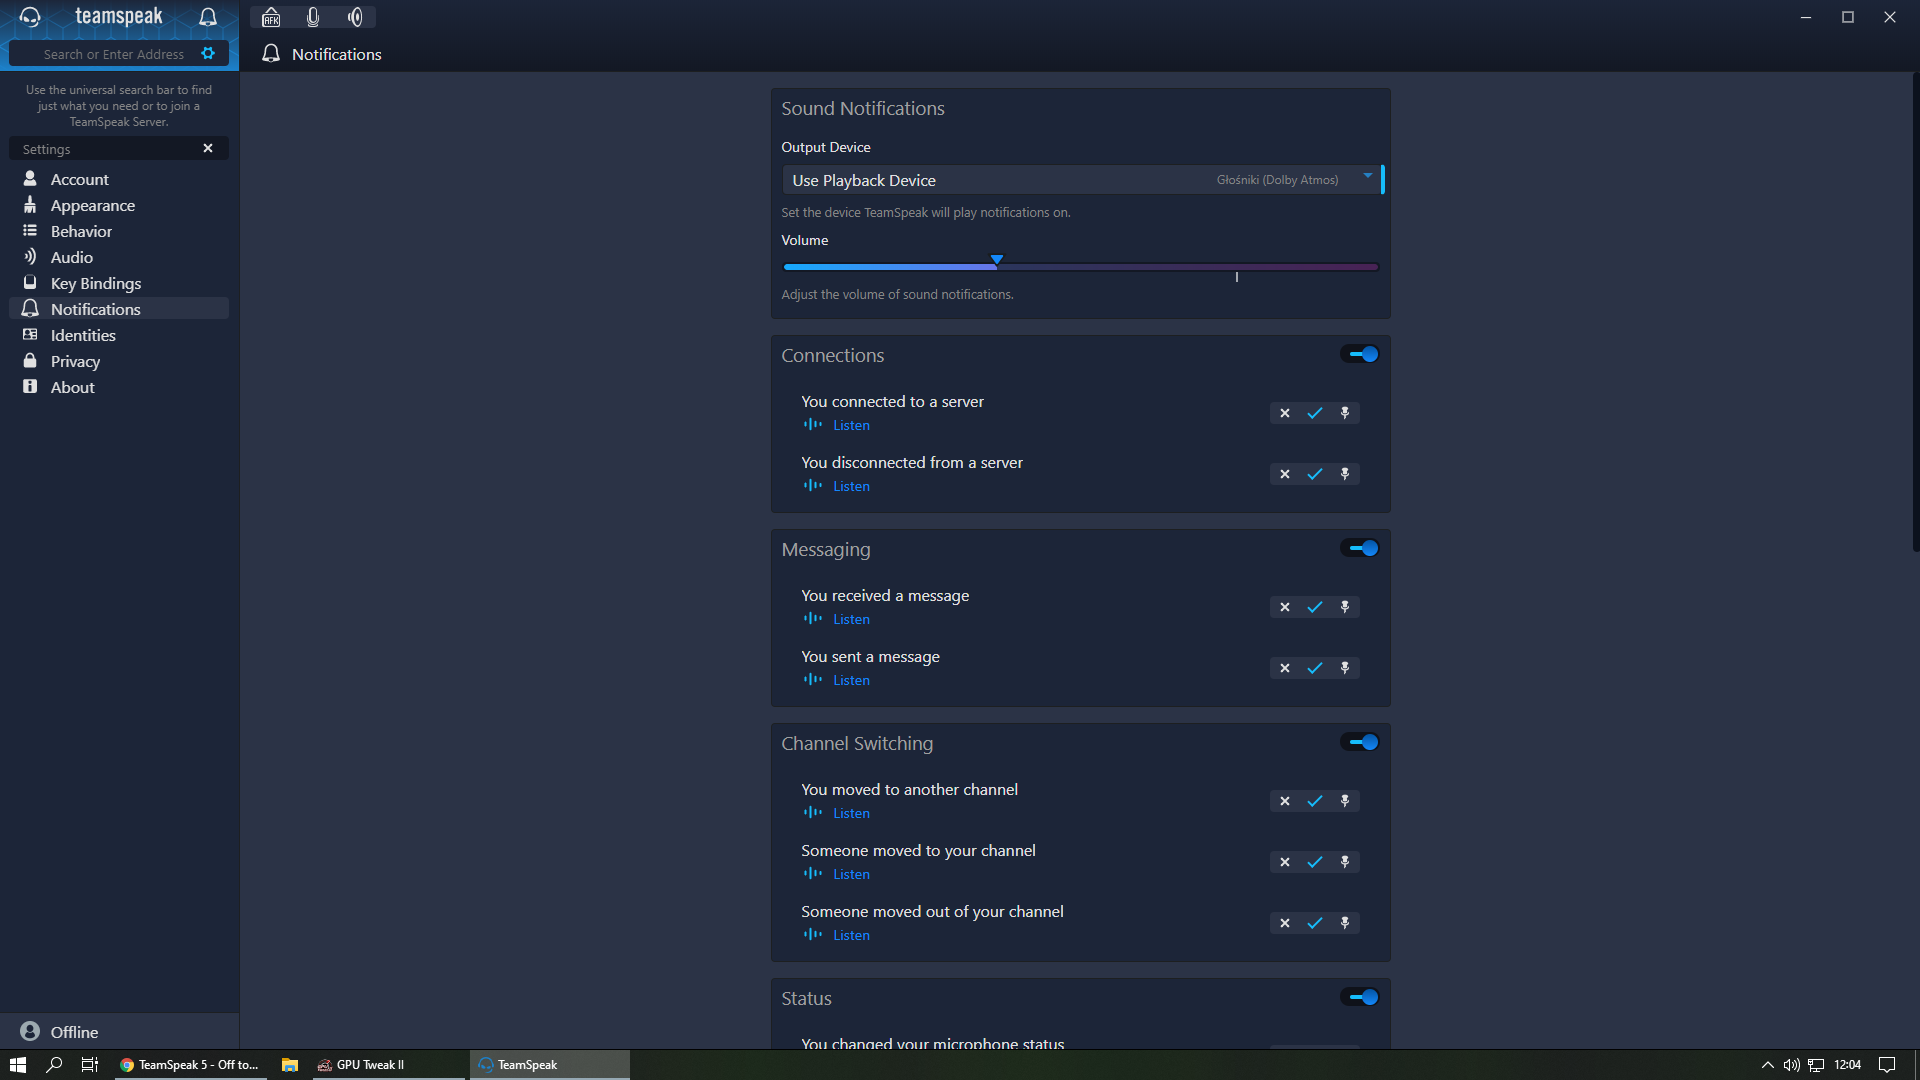Listen to 'Someone moved to your channel' sound
This screenshot has height=1080, width=1920.
(x=851, y=874)
